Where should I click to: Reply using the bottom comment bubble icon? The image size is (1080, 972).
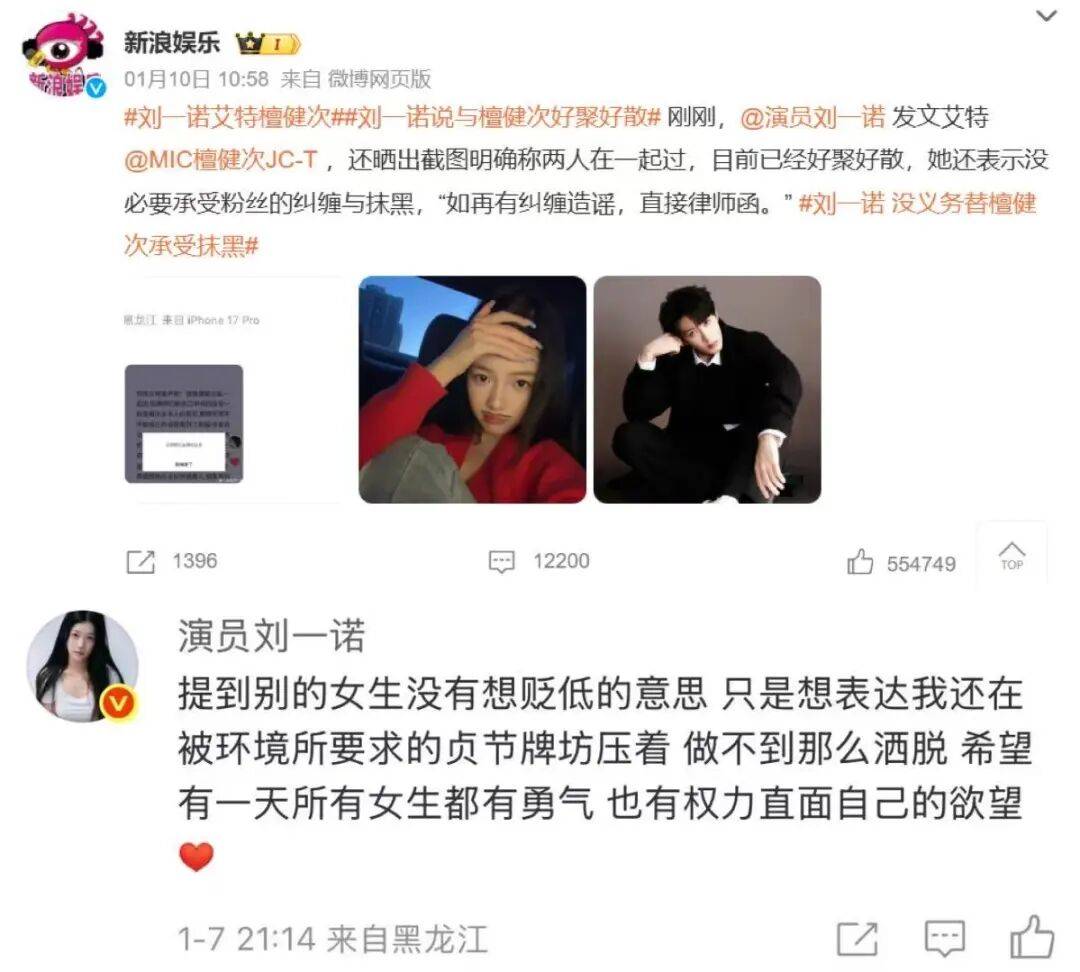pos(944,938)
